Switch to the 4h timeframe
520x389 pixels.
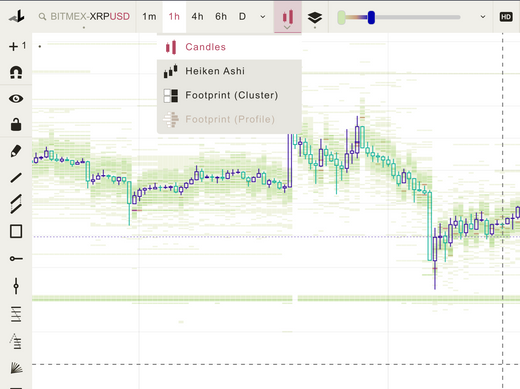point(197,16)
